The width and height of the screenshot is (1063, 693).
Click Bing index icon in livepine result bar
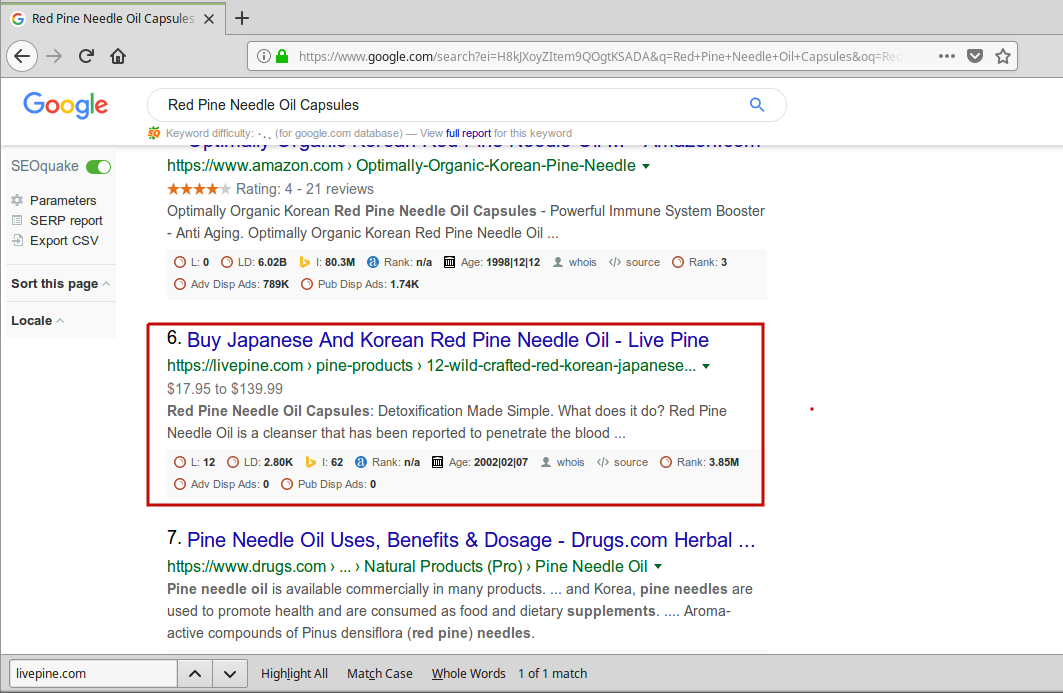pyautogui.click(x=310, y=462)
